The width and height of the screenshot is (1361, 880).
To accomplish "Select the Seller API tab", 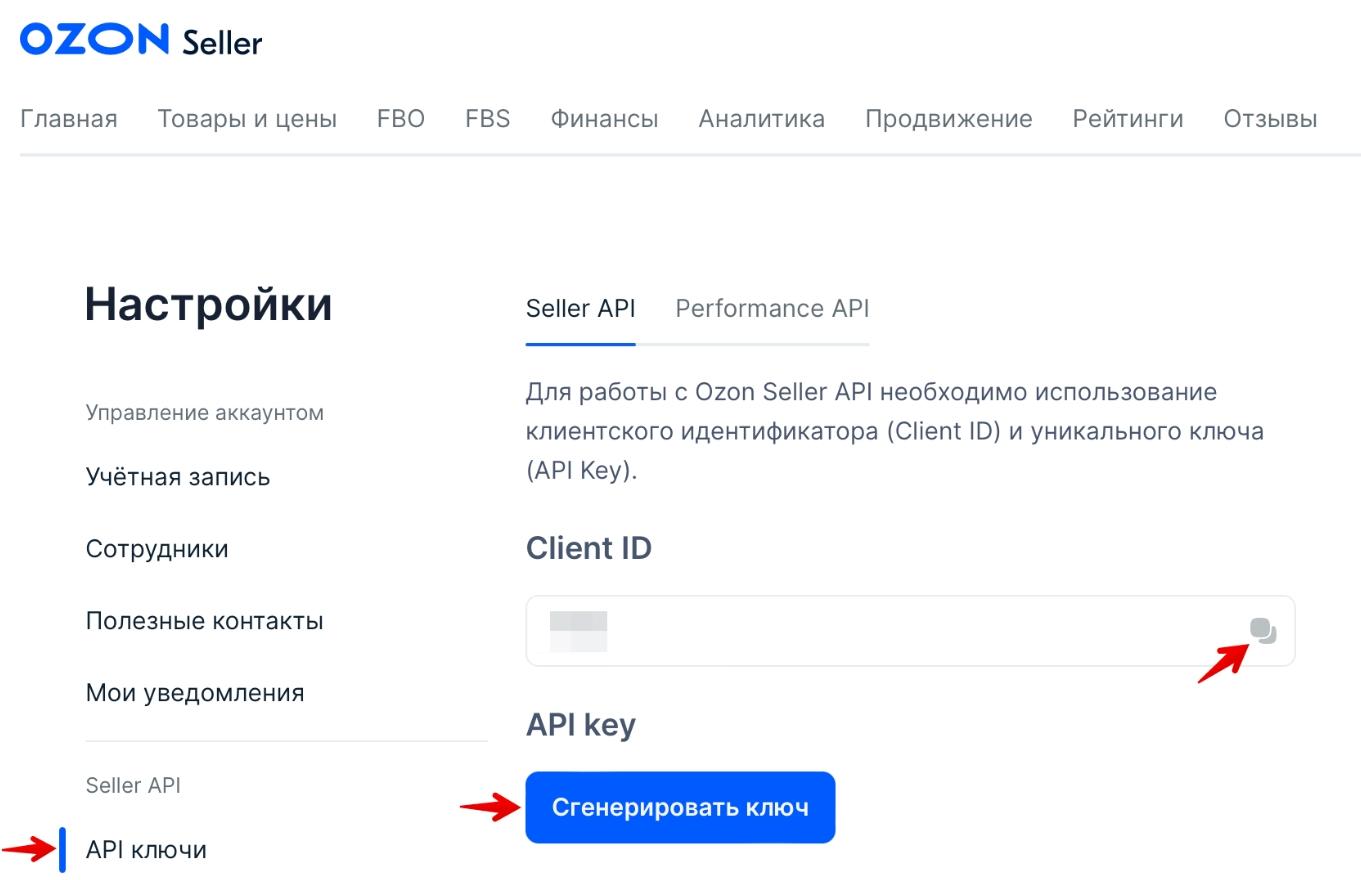I will pos(580,309).
